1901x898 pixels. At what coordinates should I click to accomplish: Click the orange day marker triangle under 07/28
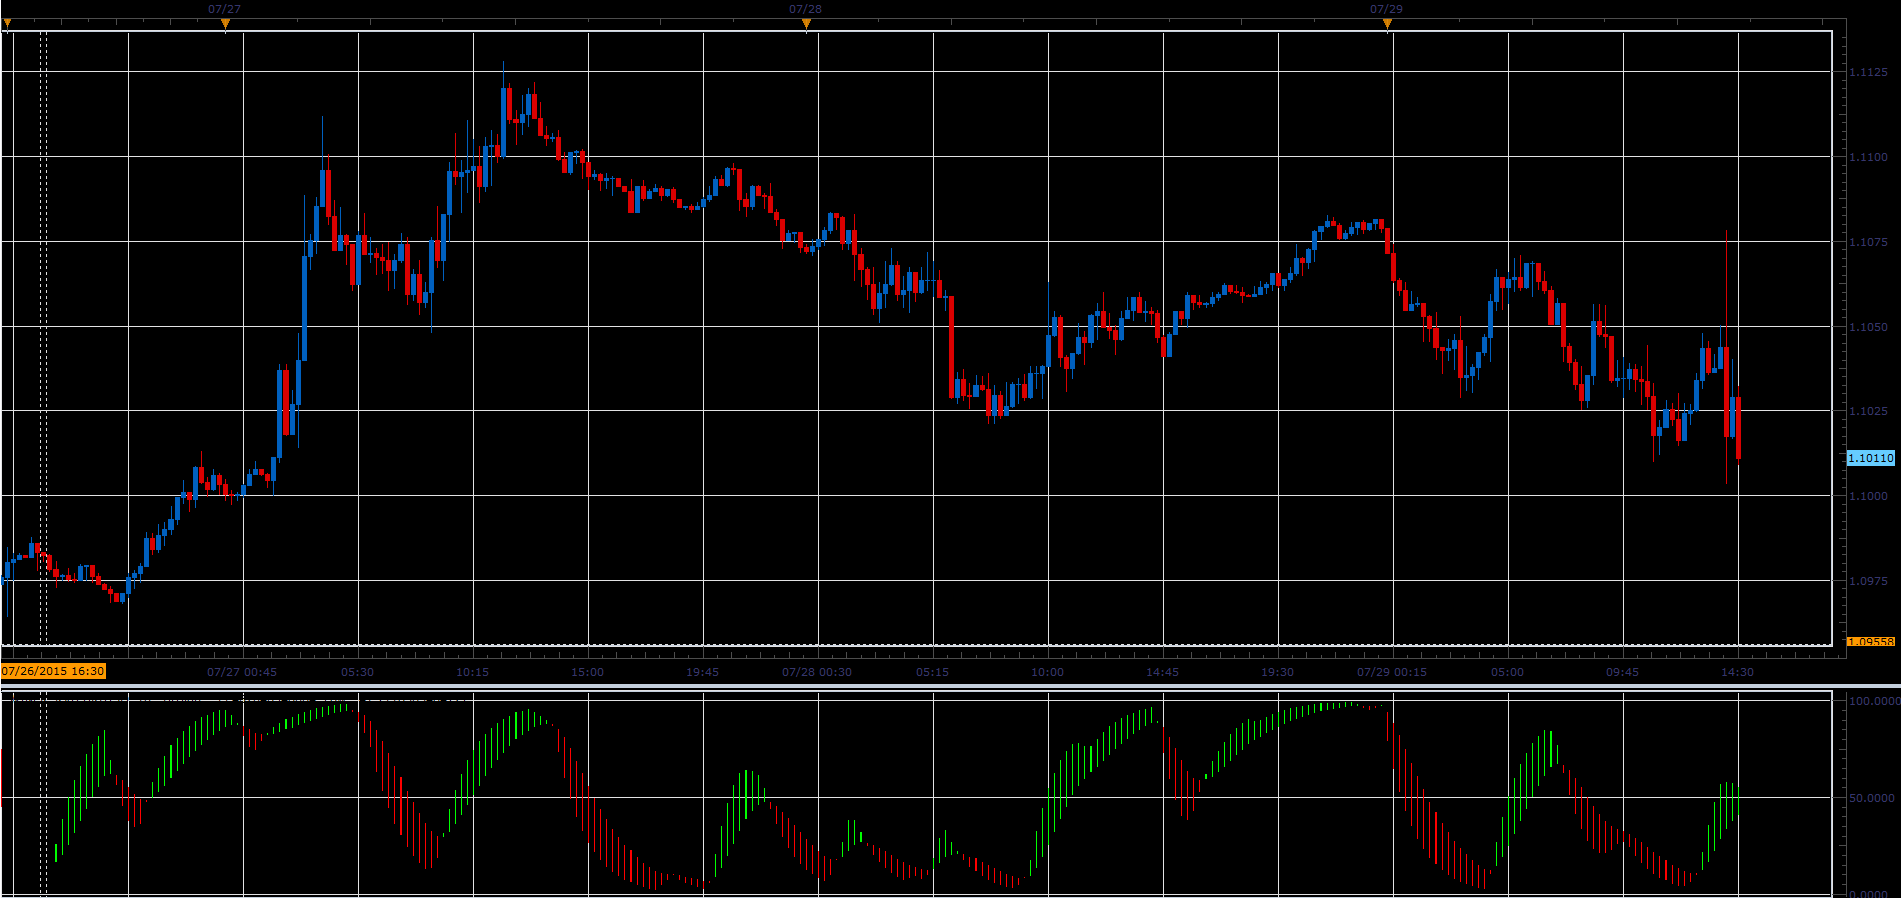point(806,24)
